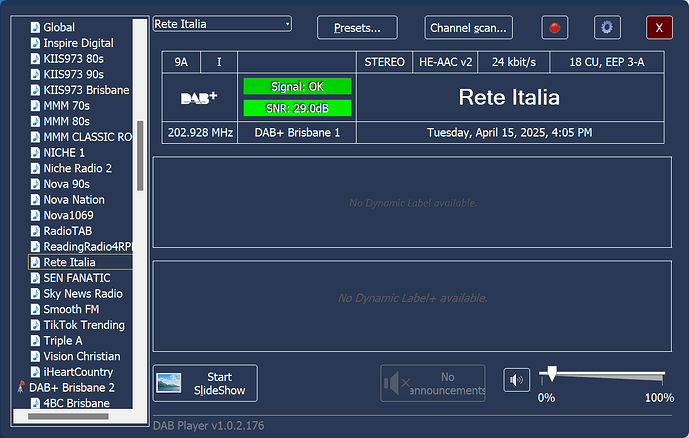The image size is (689, 438).
Task: Select Smooth FM in the station list
Action: coord(70,310)
